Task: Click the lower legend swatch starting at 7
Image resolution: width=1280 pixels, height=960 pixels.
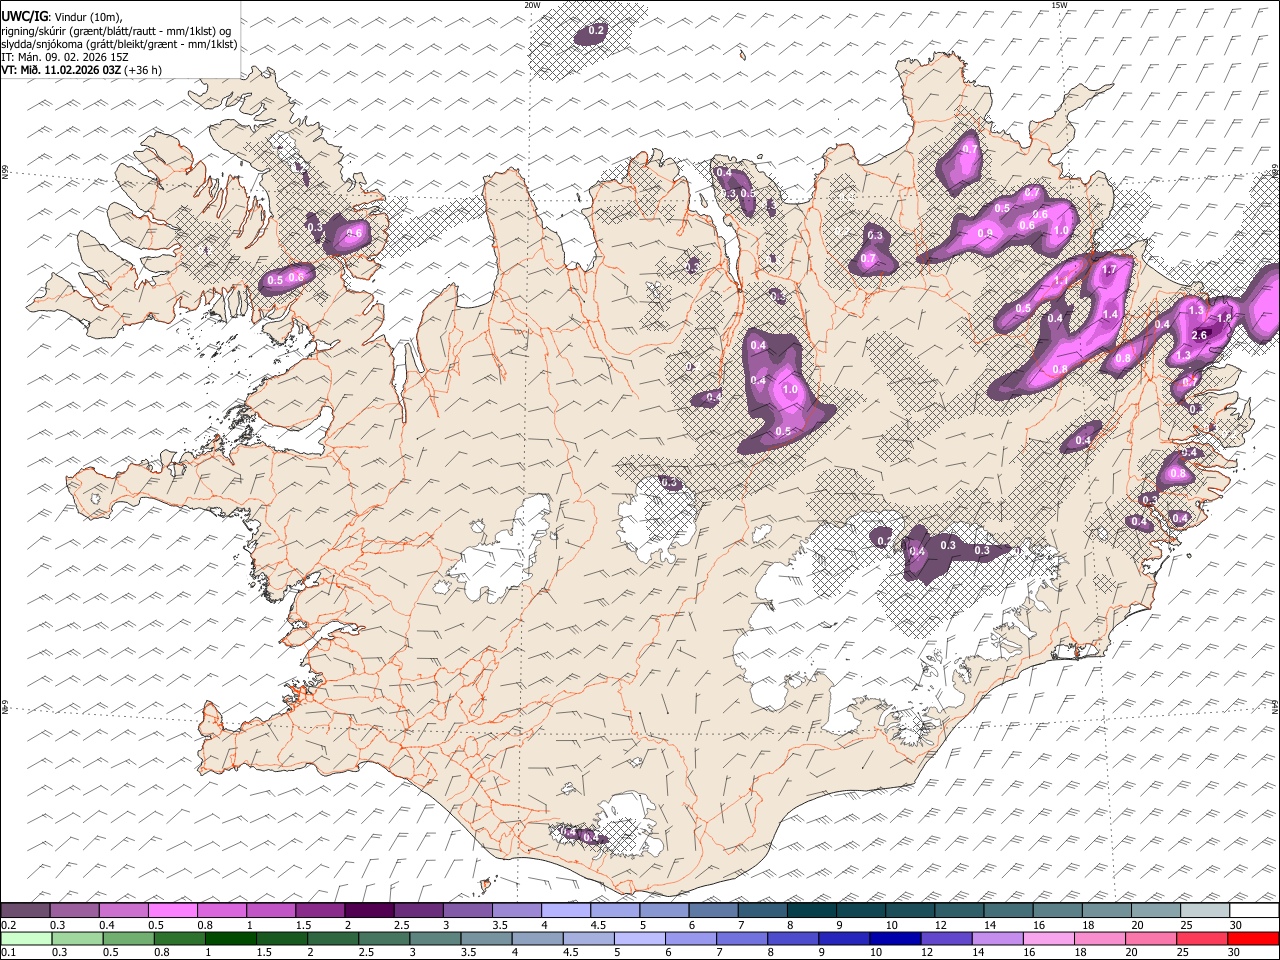Action: [742, 938]
